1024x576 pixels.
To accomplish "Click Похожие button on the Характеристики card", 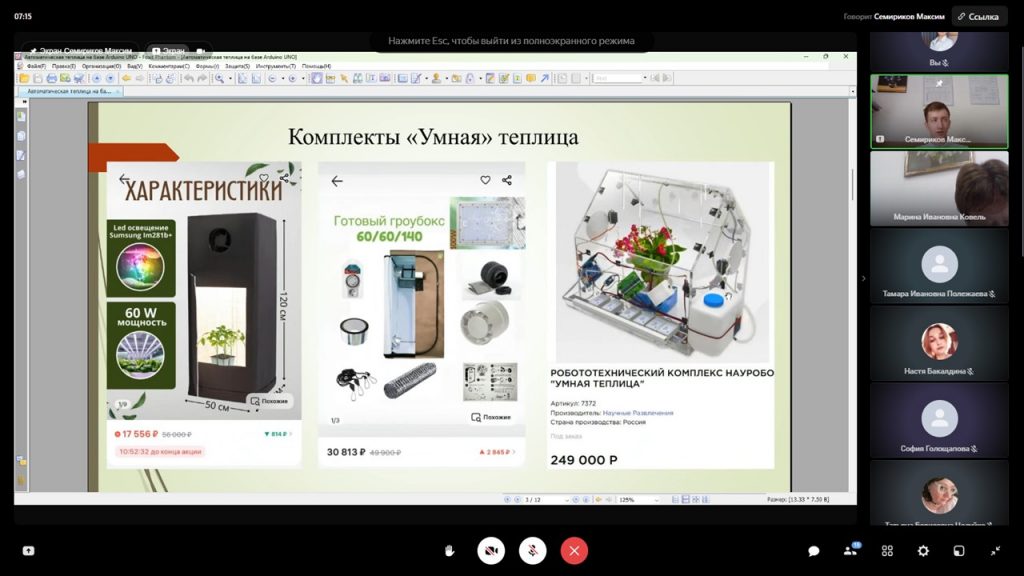I will 269,401.
